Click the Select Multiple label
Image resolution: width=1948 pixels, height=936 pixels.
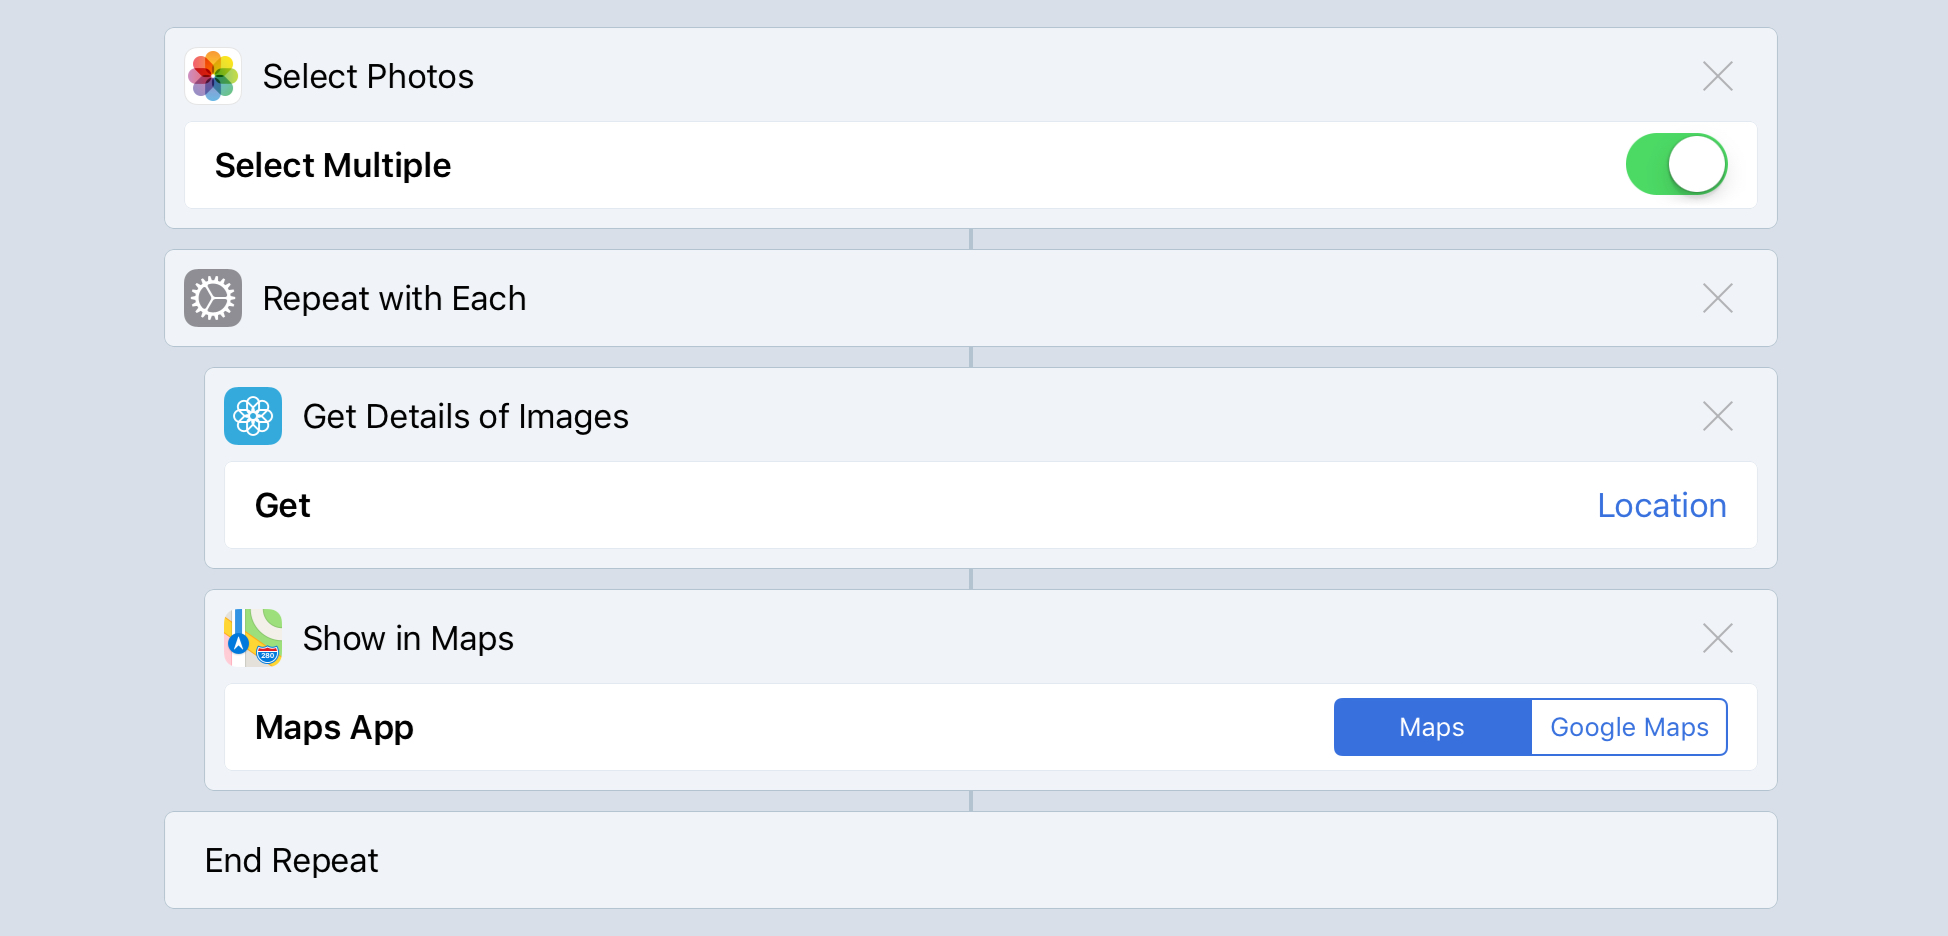[x=333, y=165]
